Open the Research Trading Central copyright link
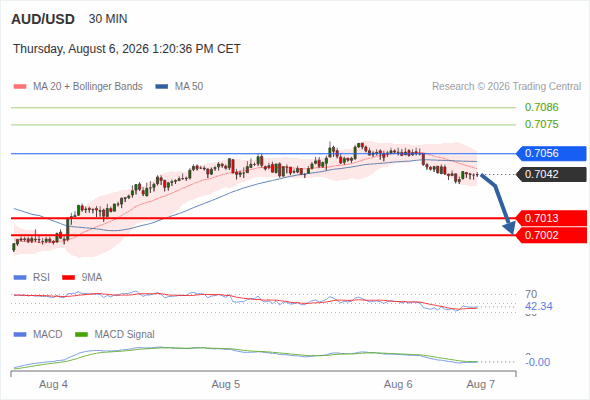The height and width of the screenshot is (400, 590). point(506,87)
